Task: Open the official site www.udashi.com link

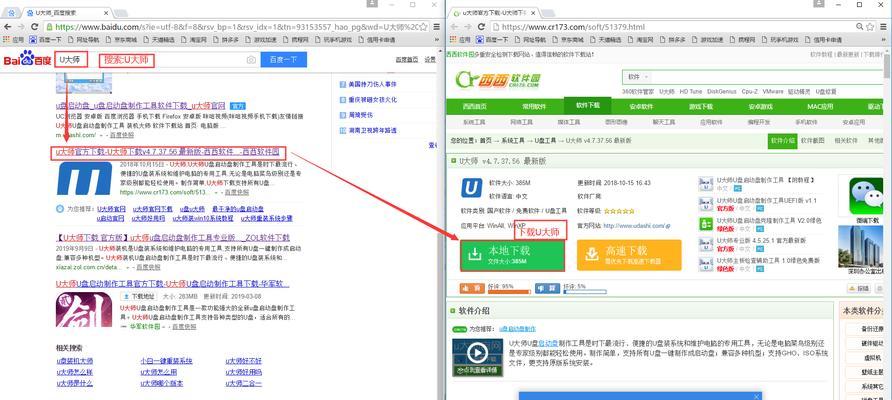Action: tap(634, 226)
